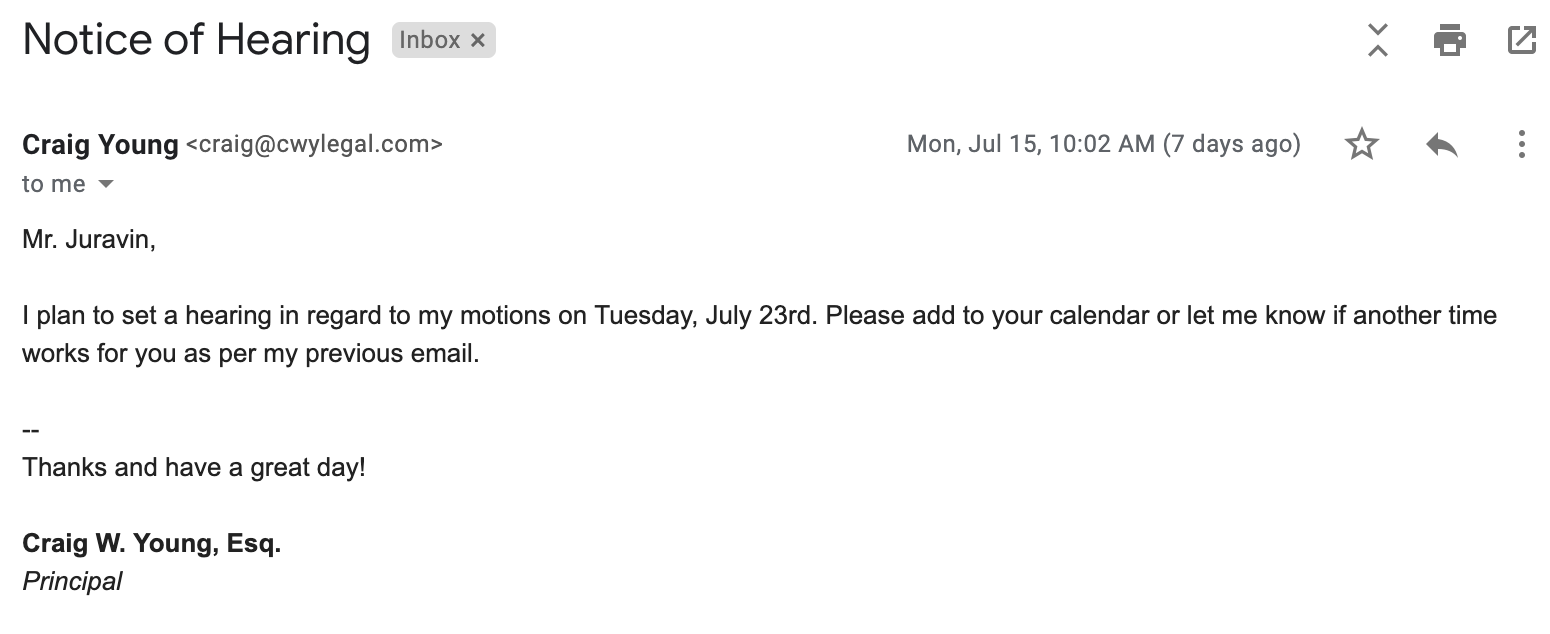The height and width of the screenshot is (634, 1550).
Task: Star the message from Craig Young
Action: (1362, 145)
